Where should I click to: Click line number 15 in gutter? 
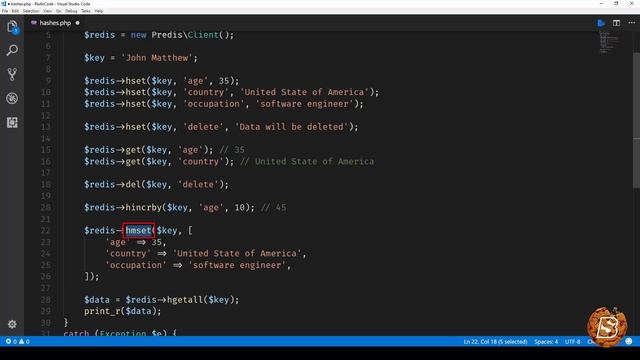tap(46, 150)
